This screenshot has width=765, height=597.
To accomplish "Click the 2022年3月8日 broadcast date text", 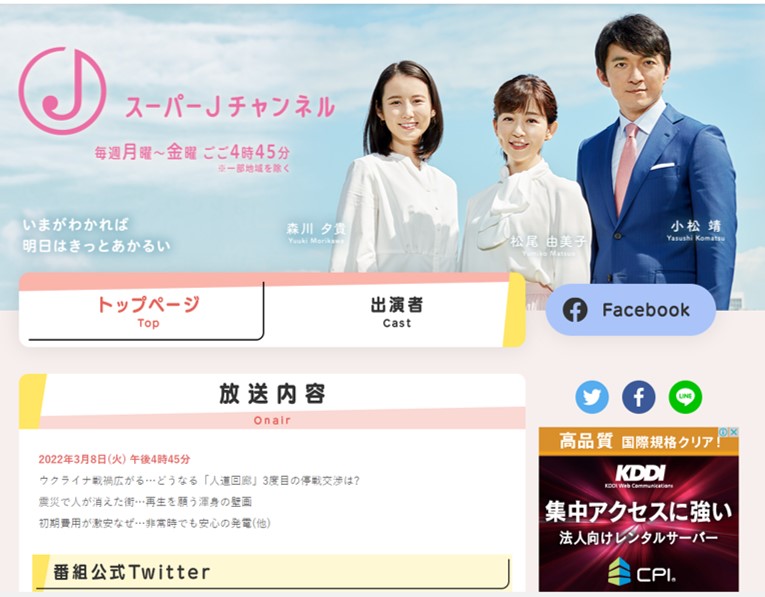I will [x=114, y=459].
